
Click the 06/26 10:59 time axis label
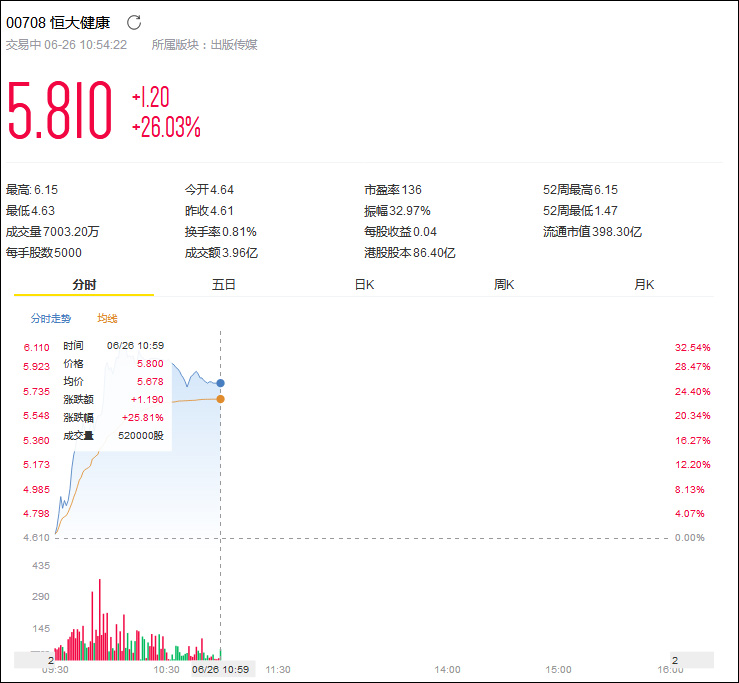[220, 669]
